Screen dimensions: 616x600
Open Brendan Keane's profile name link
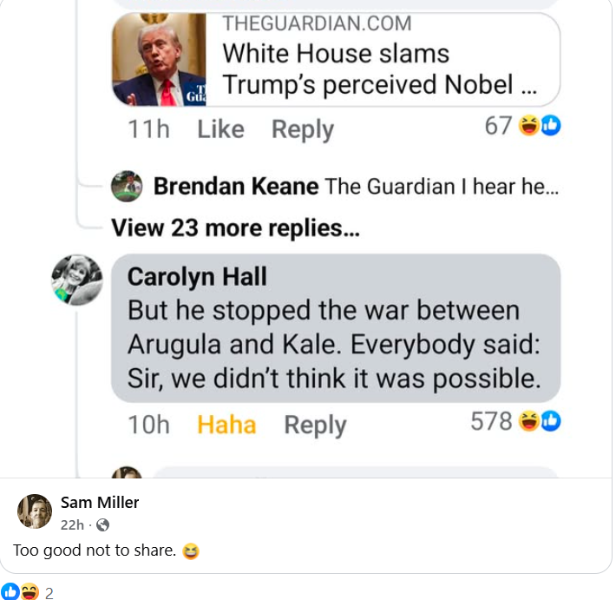(x=236, y=186)
